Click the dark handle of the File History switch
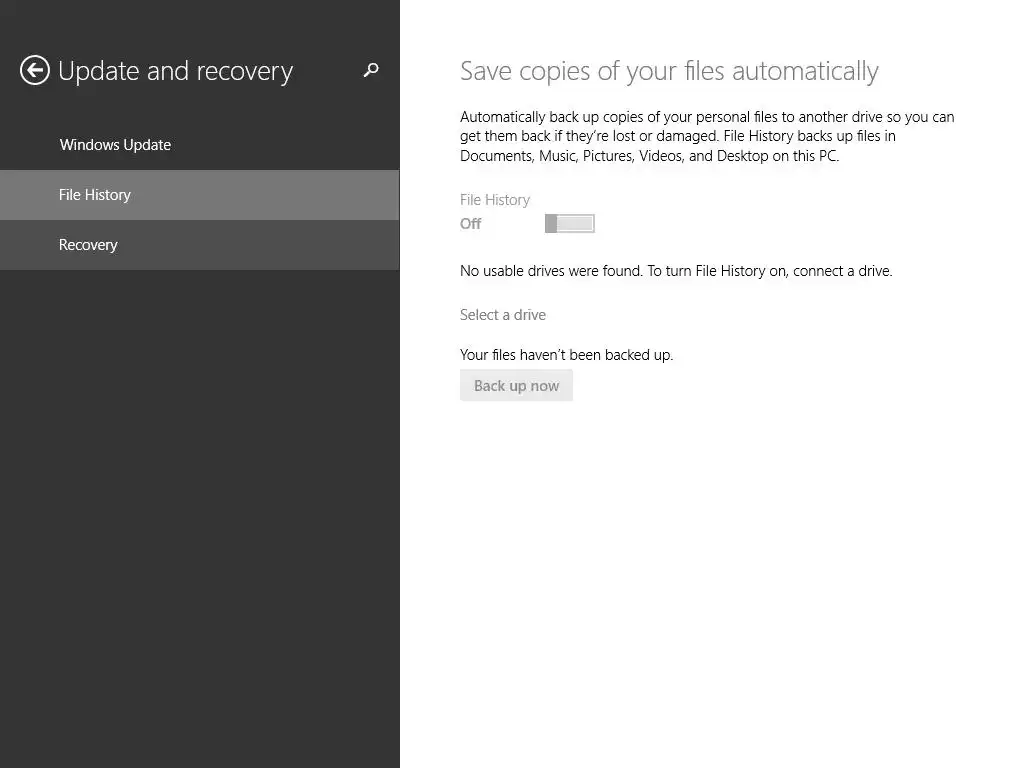Image resolution: width=1024 pixels, height=768 pixels. point(551,223)
